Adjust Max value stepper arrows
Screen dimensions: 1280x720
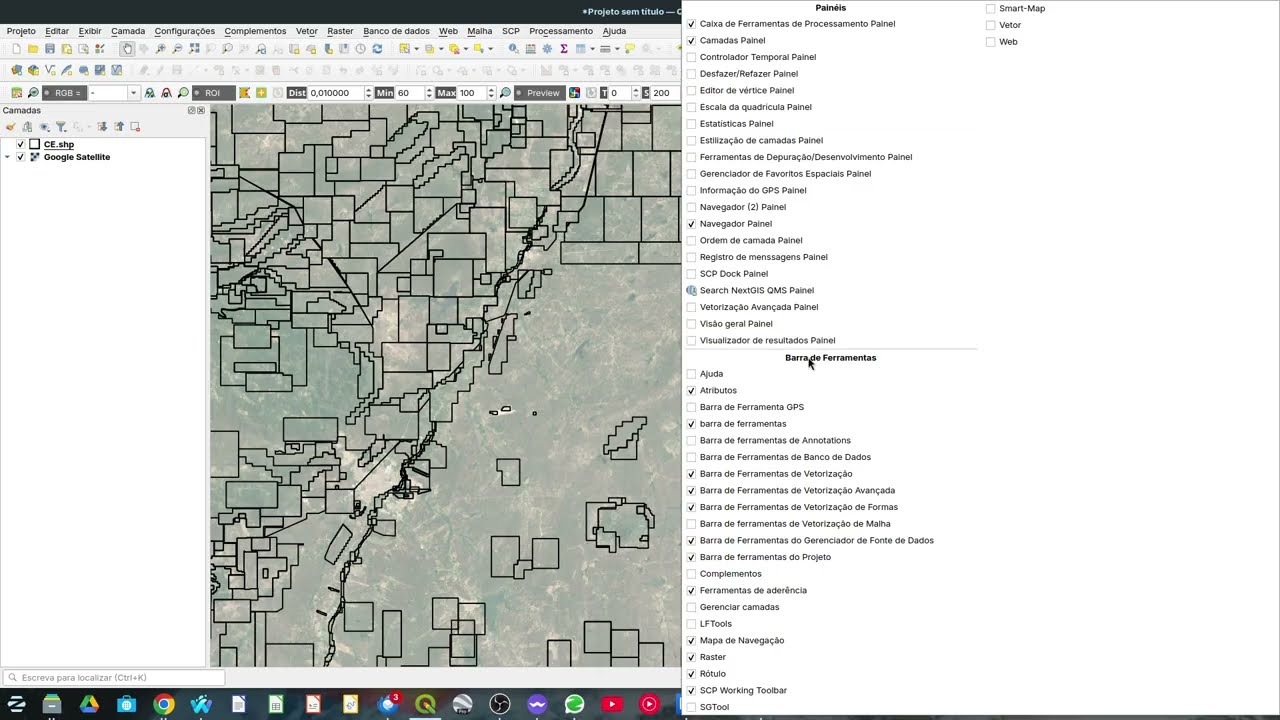[x=491, y=93]
